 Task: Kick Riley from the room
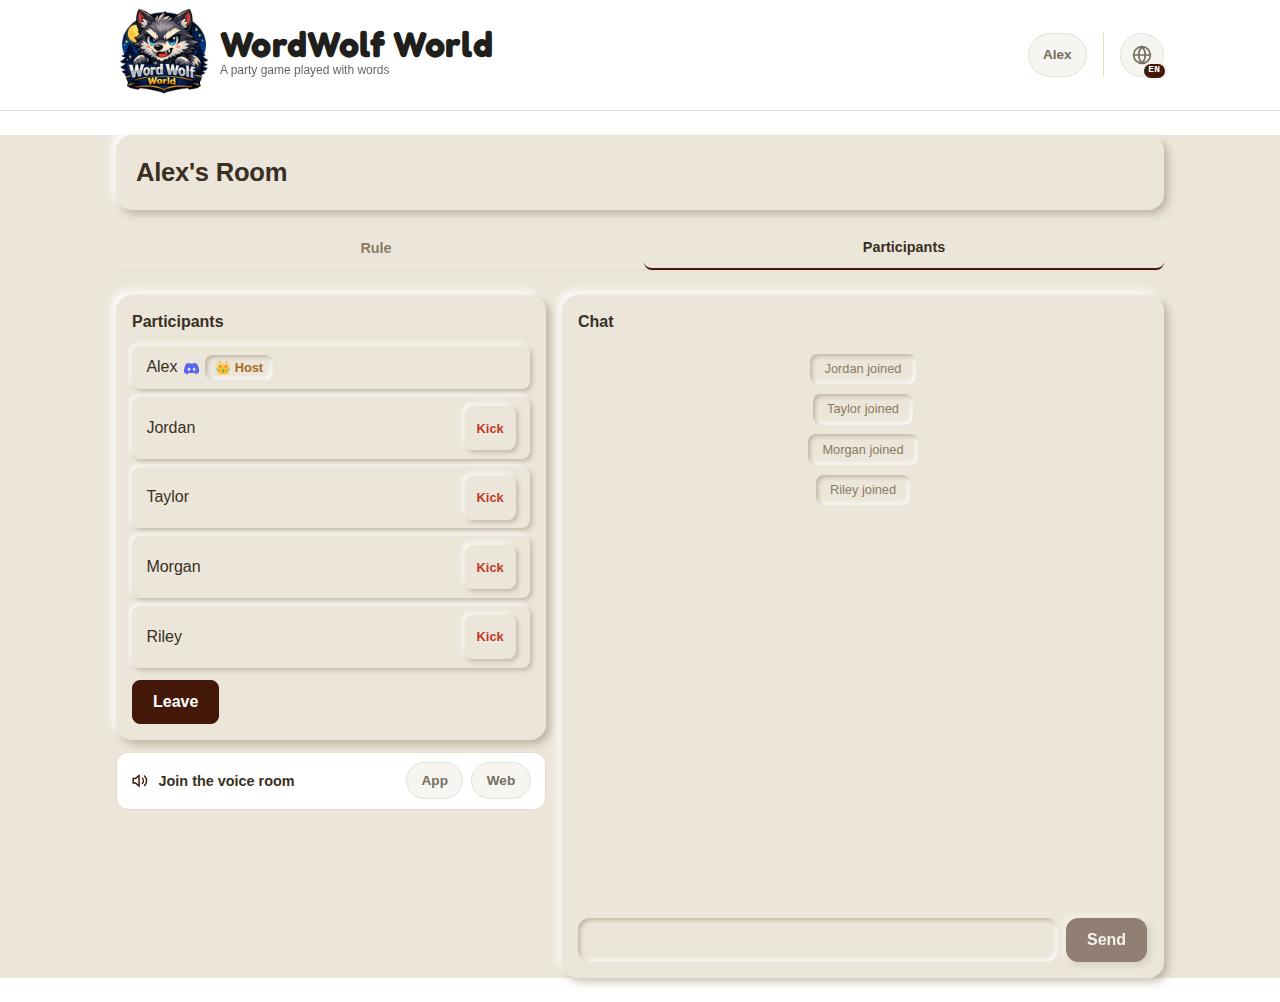click(490, 636)
